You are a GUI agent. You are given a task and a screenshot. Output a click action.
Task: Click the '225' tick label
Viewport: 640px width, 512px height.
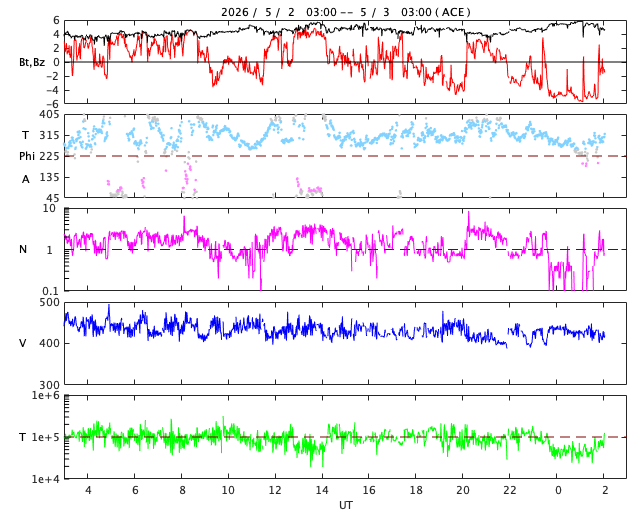(49, 156)
